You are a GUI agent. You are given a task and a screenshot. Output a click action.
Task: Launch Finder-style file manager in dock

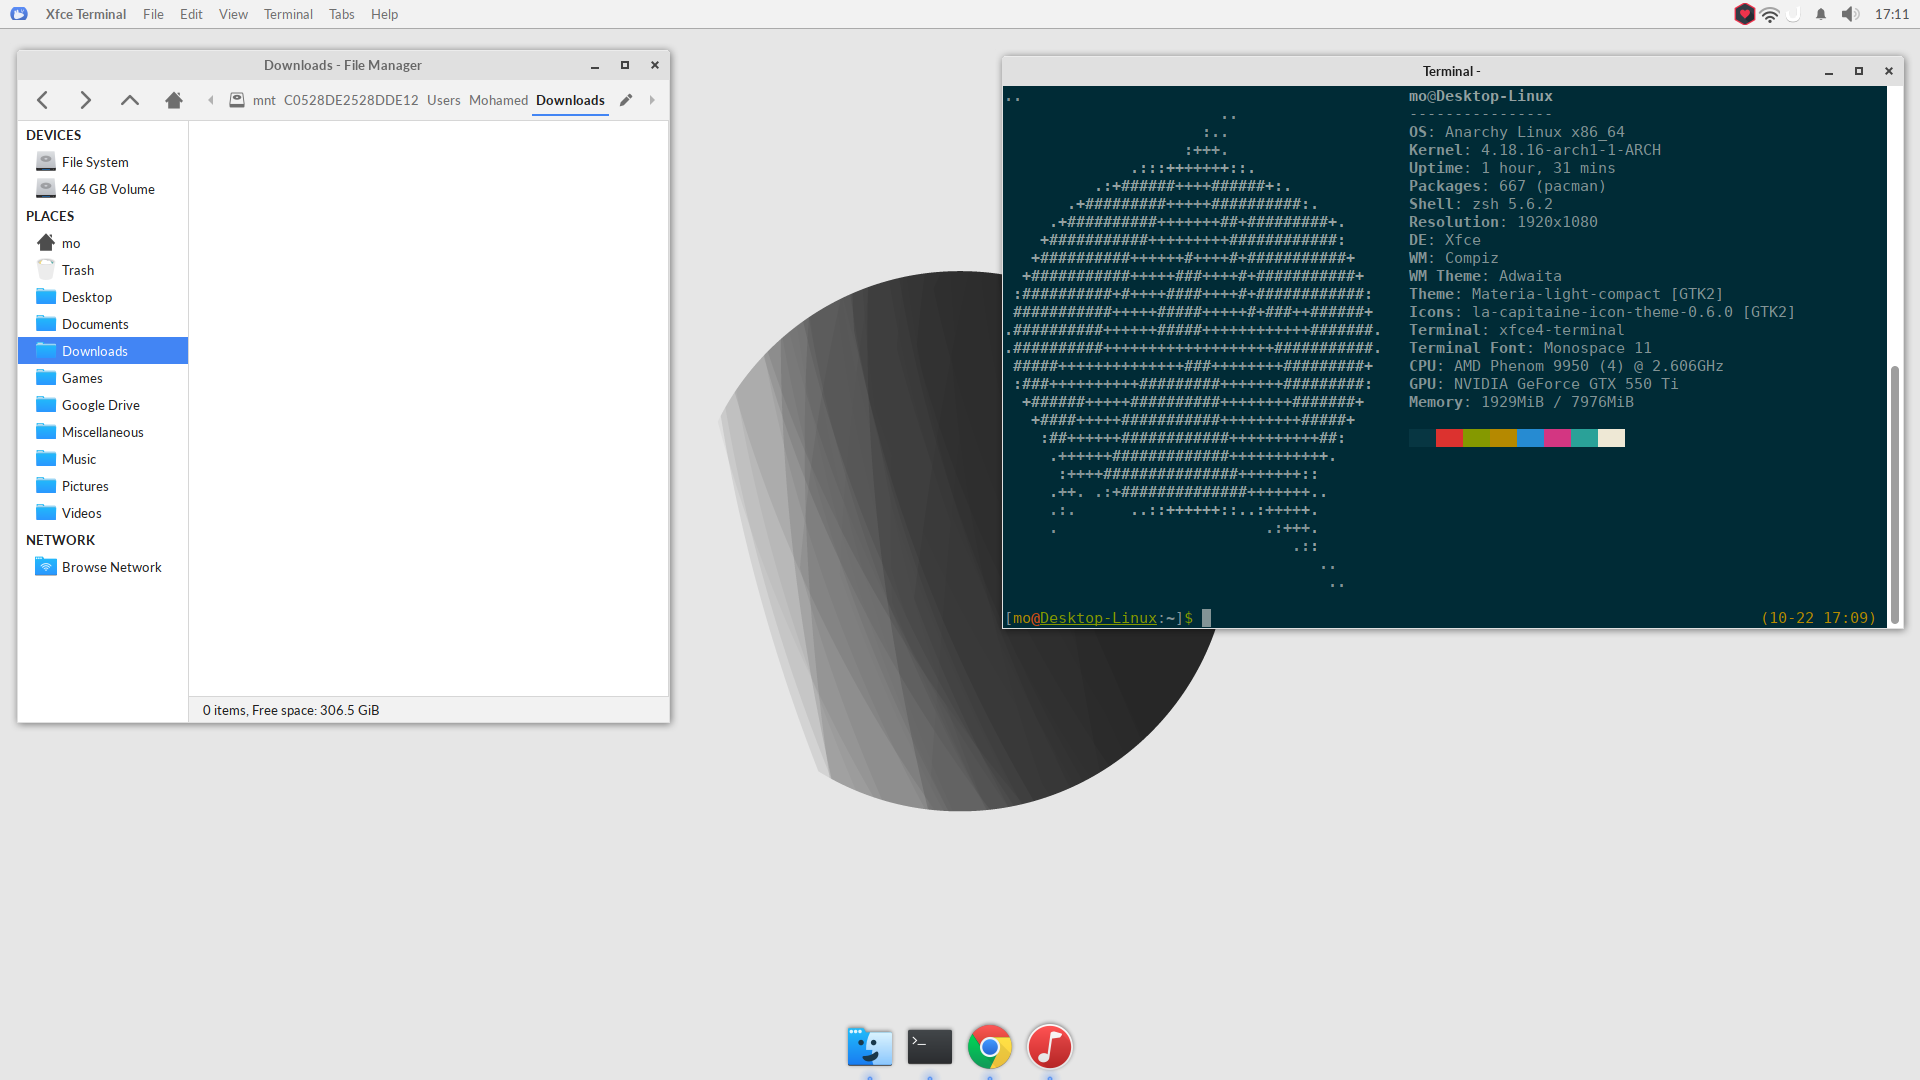coord(870,1047)
